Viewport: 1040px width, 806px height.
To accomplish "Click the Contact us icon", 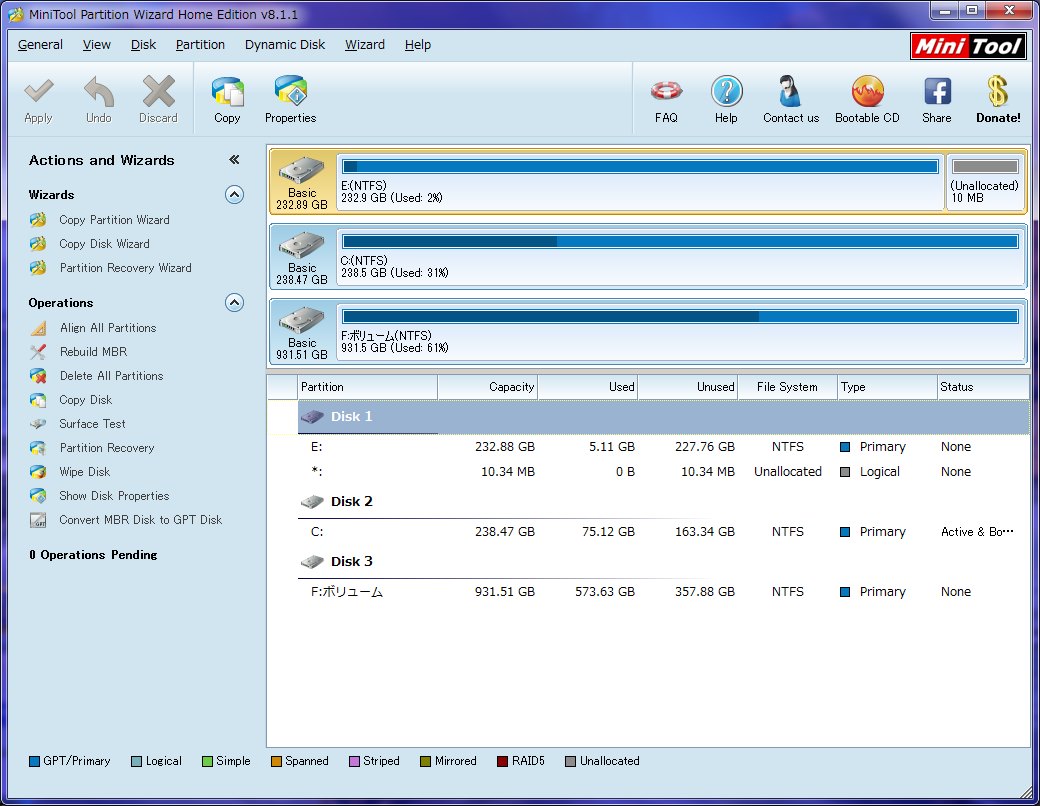I will (x=790, y=99).
